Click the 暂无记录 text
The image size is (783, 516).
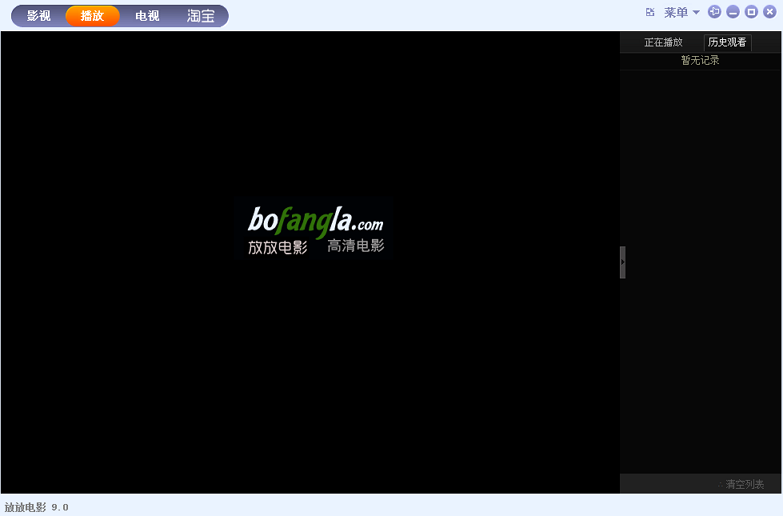click(x=700, y=60)
